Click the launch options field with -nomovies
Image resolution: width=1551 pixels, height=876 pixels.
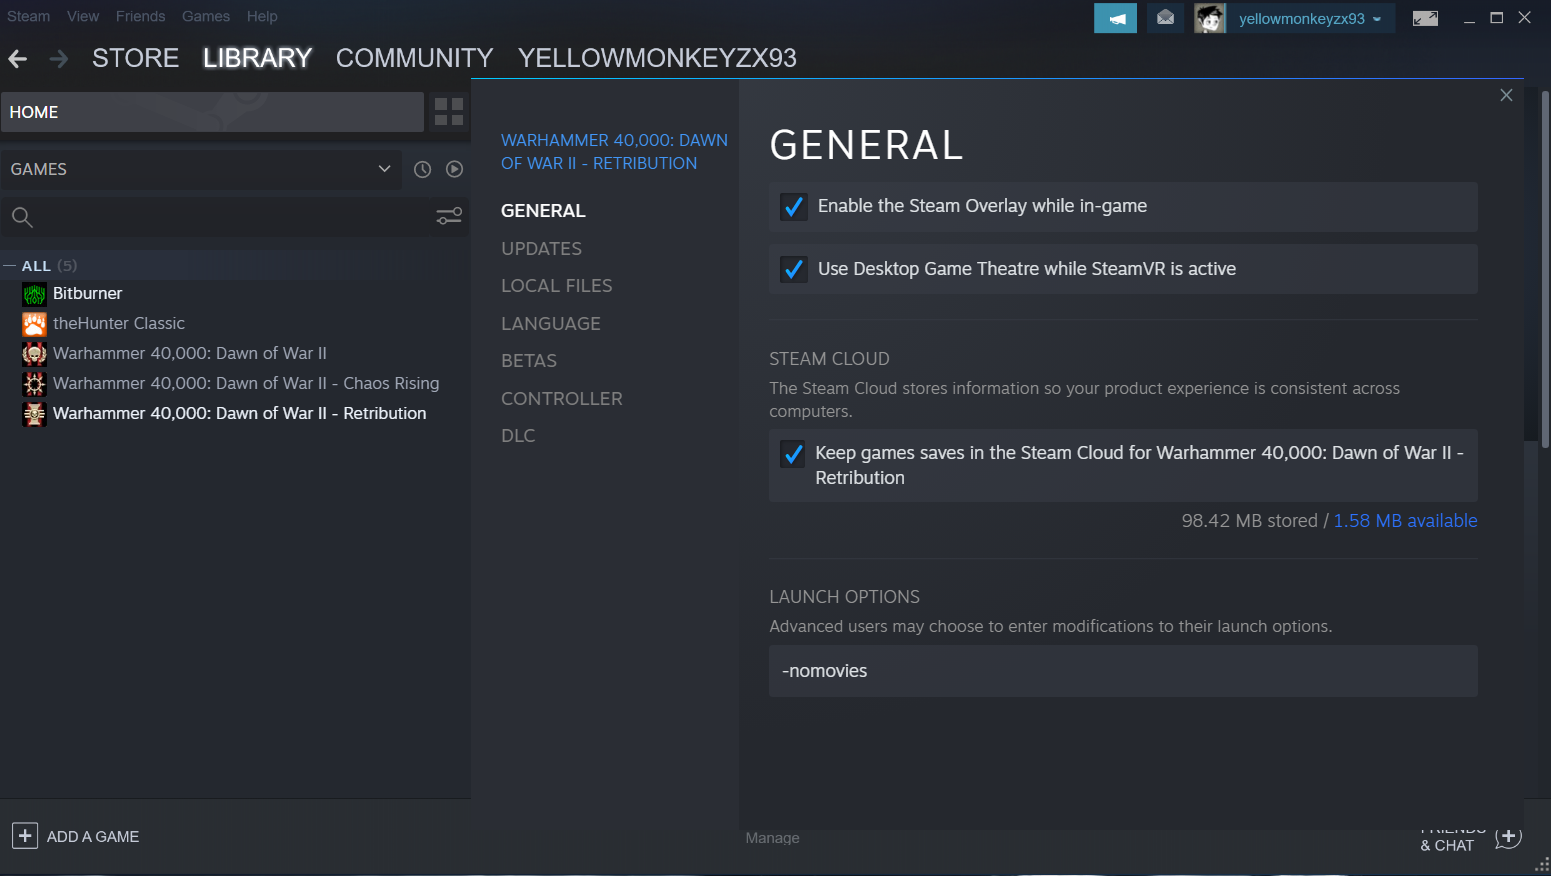(x=1123, y=671)
